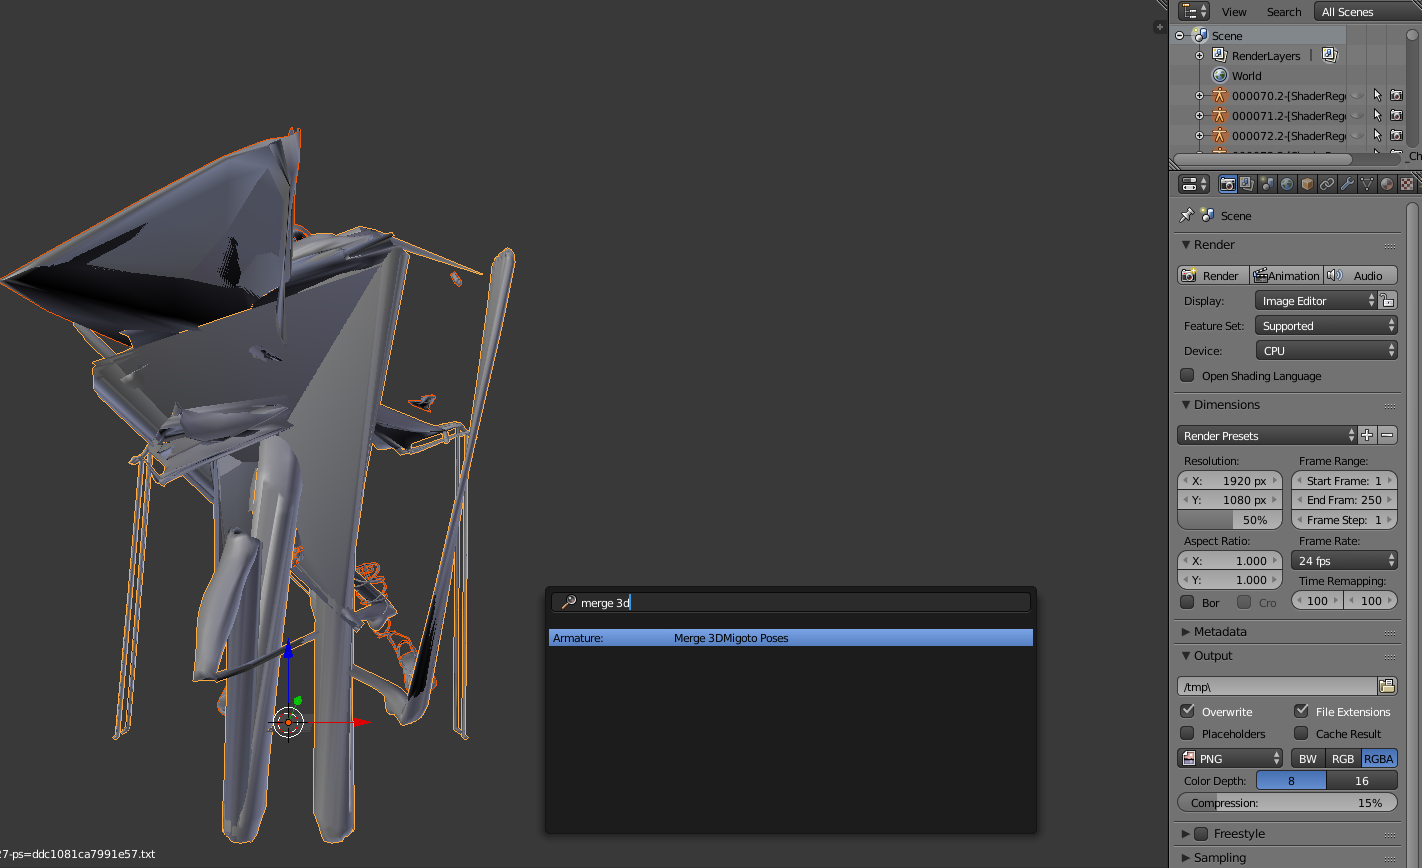Click second render layer icon after RenderLayers
1422x868 pixels.
click(1329, 56)
